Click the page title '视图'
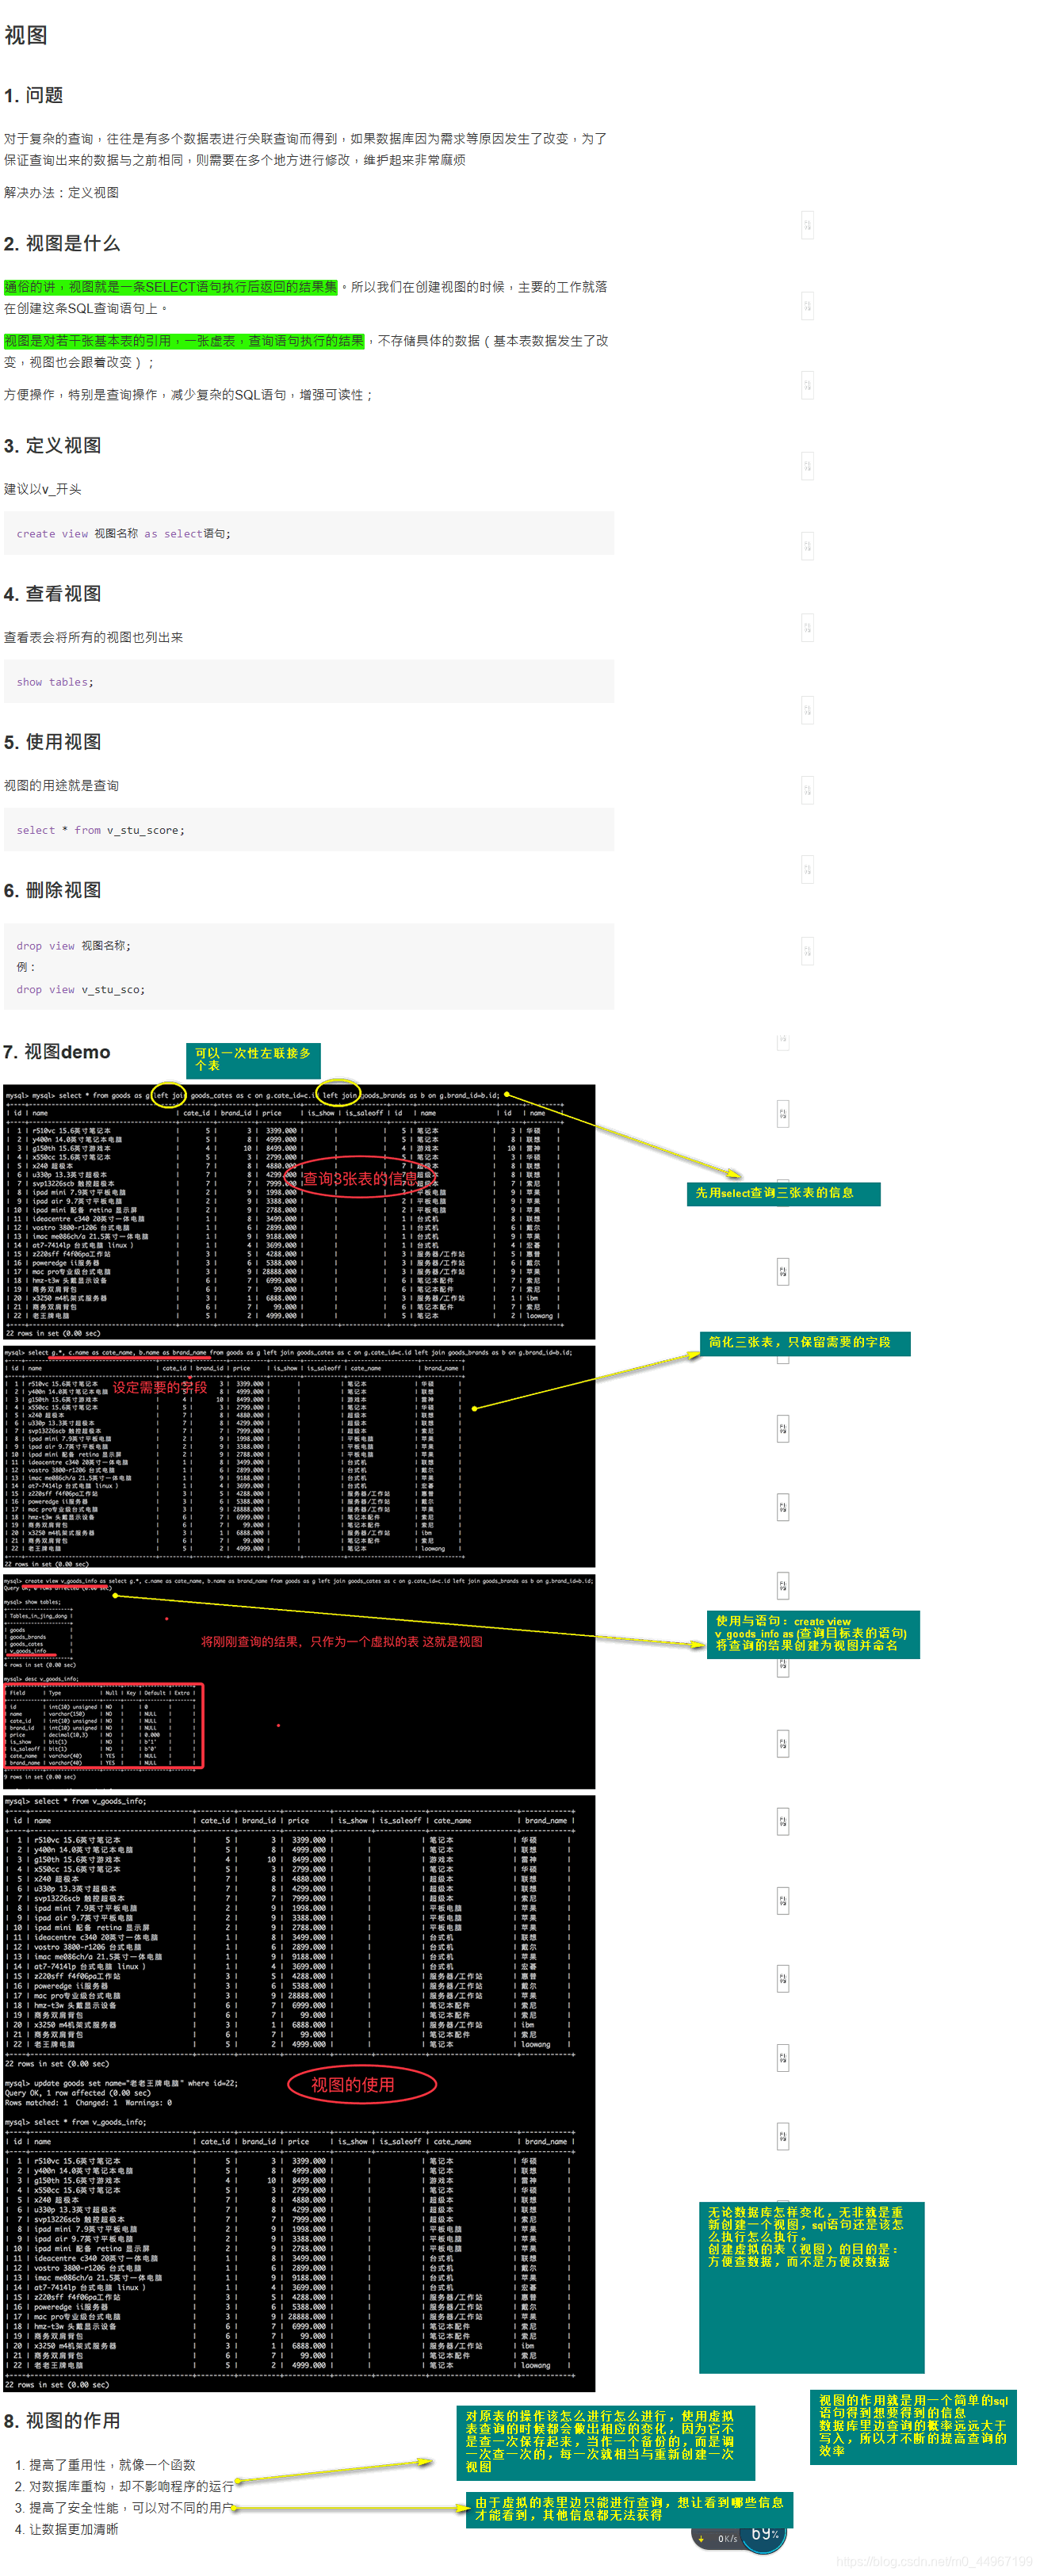This screenshot has width=1040, height=2576. click(26, 35)
